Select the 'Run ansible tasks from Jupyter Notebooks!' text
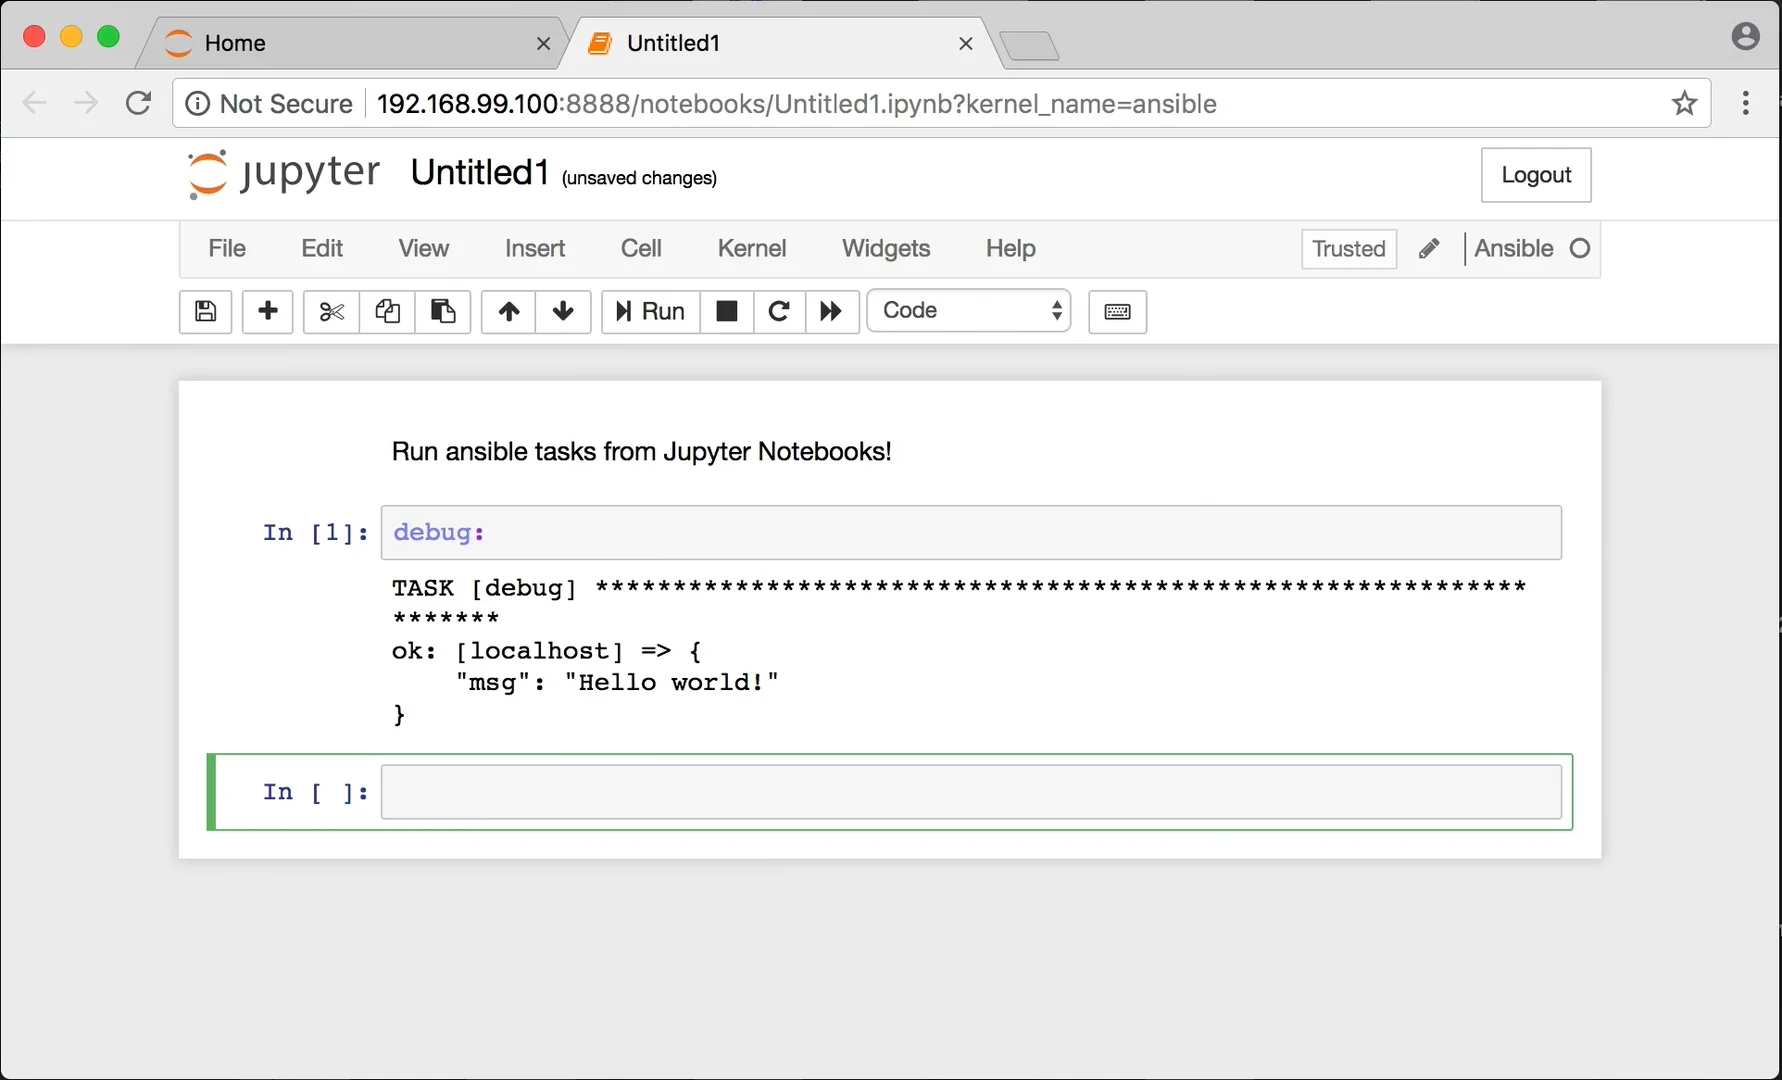 click(x=641, y=451)
